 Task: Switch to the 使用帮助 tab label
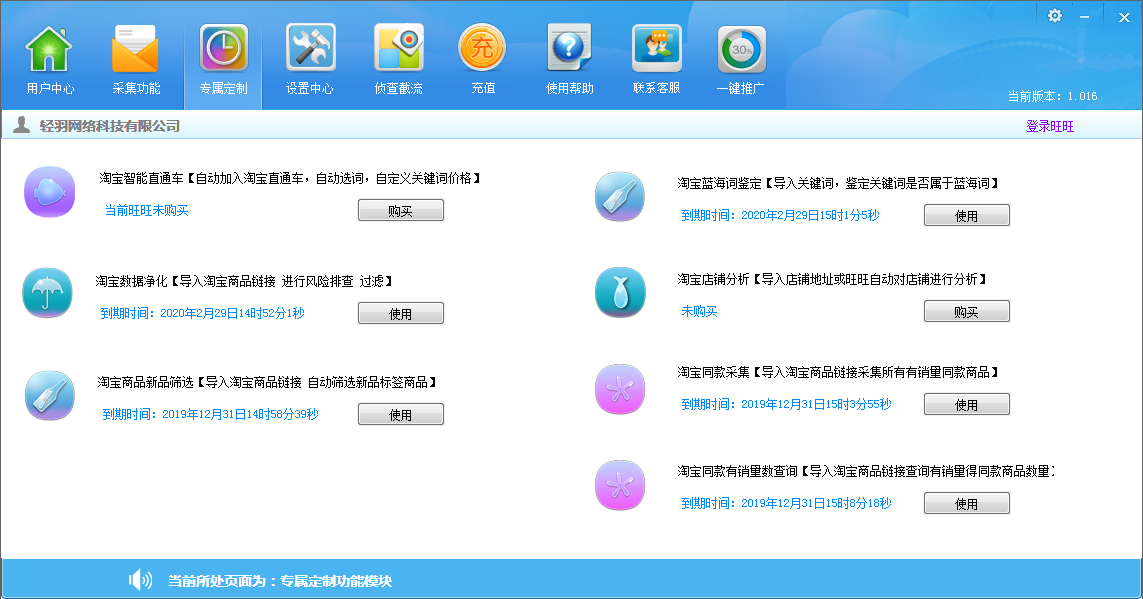click(570, 88)
